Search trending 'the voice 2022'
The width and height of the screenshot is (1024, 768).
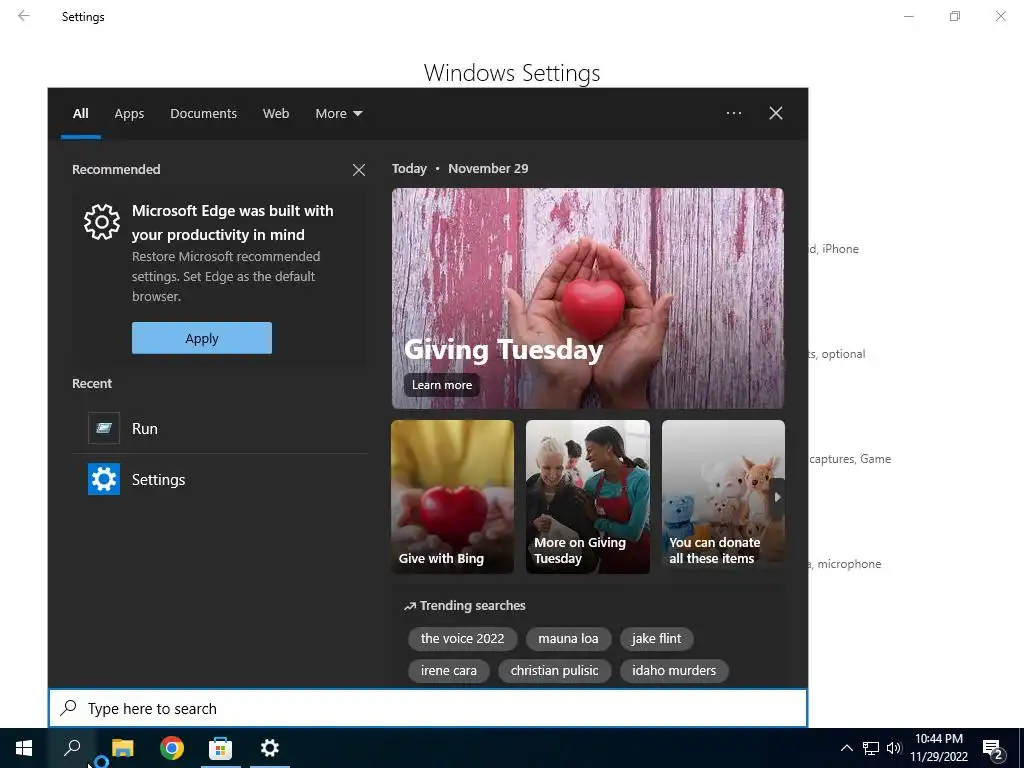462,639
